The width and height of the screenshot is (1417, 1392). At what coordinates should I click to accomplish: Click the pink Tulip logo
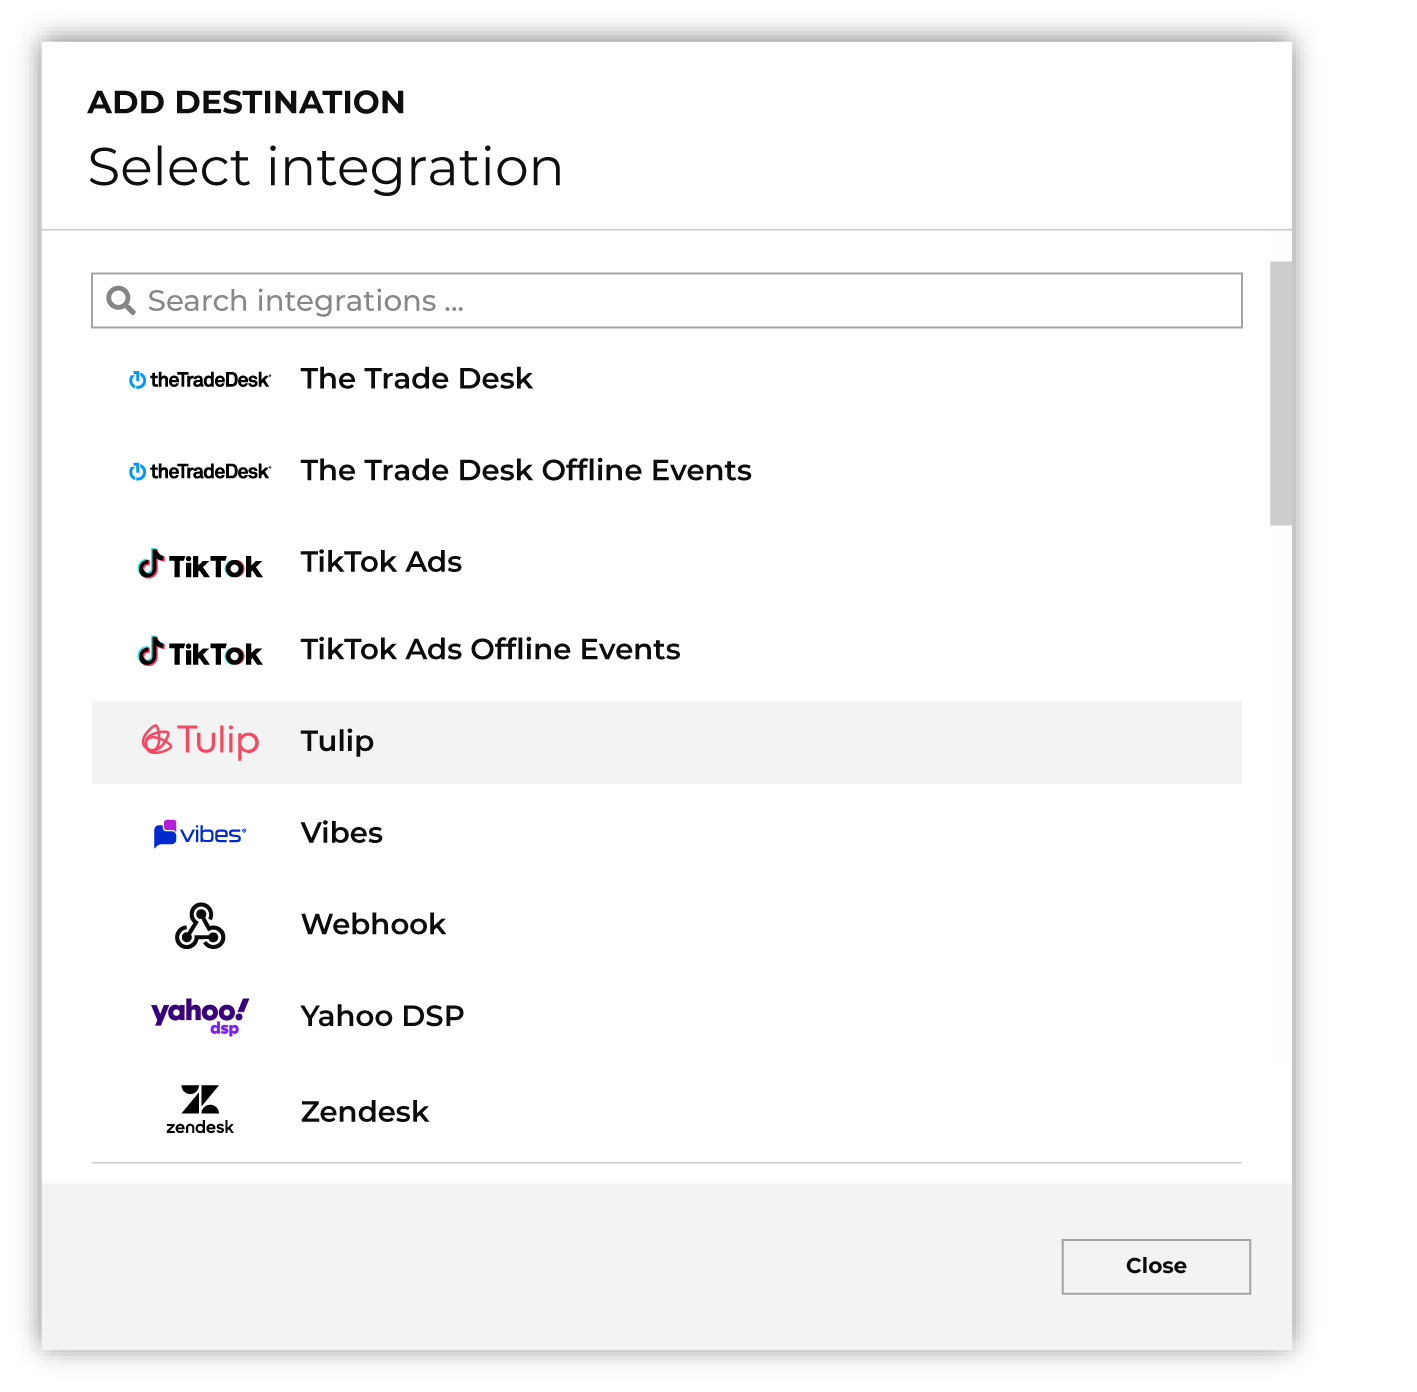[200, 741]
